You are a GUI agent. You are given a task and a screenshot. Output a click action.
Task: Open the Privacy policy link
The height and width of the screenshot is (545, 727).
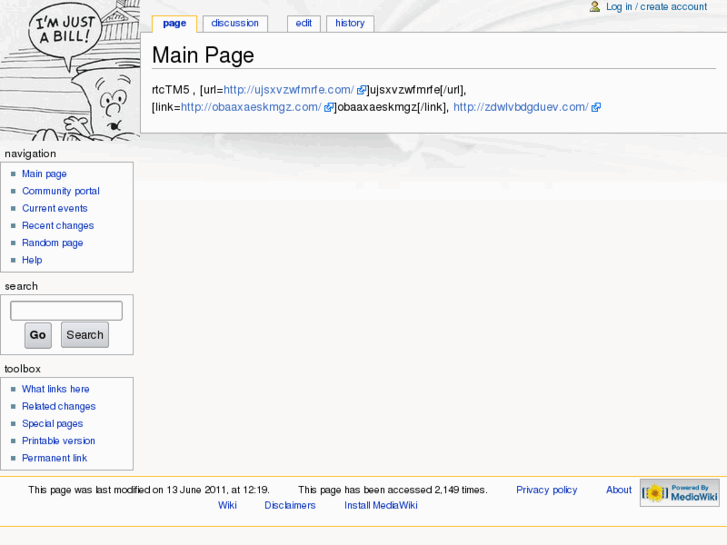(x=547, y=490)
